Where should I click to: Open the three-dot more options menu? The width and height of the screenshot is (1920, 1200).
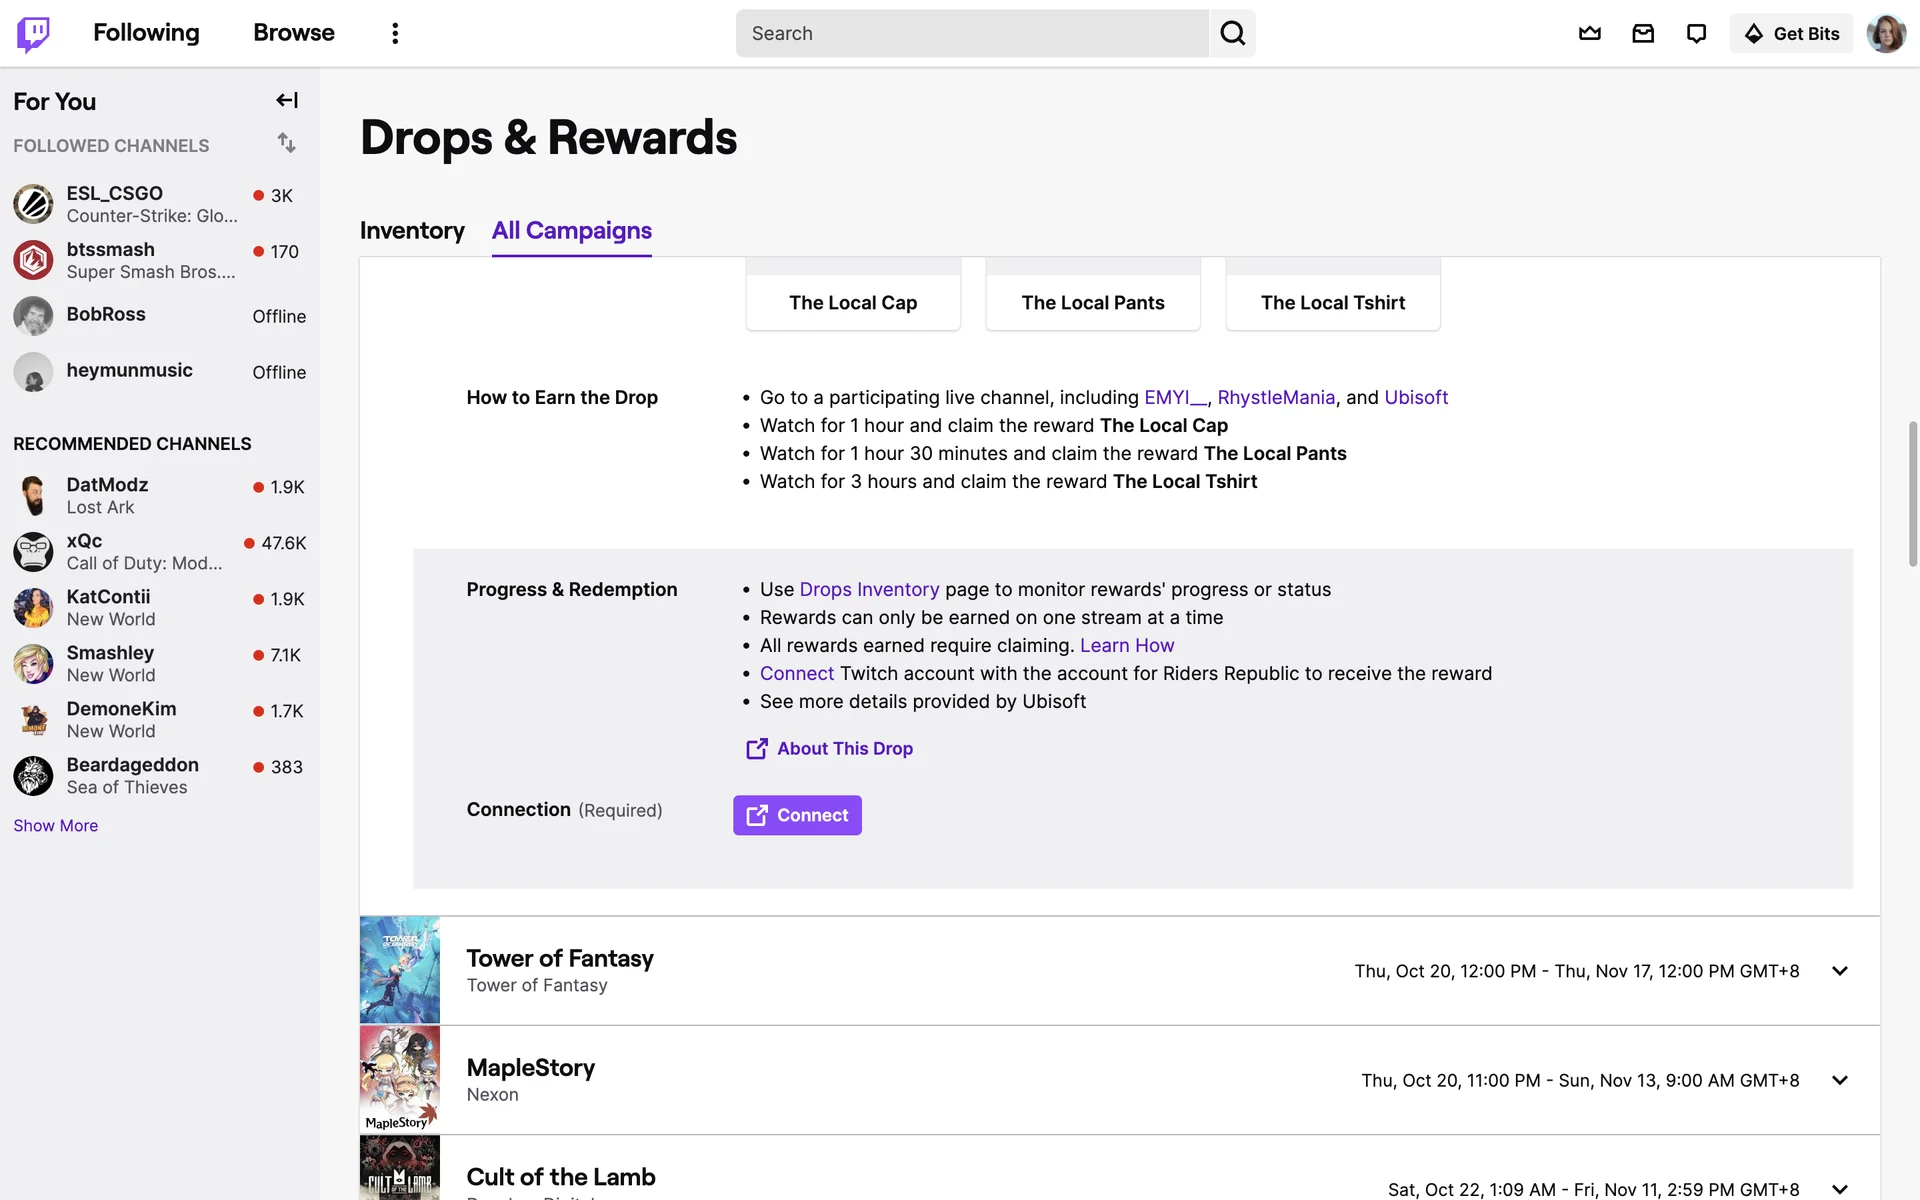[395, 33]
